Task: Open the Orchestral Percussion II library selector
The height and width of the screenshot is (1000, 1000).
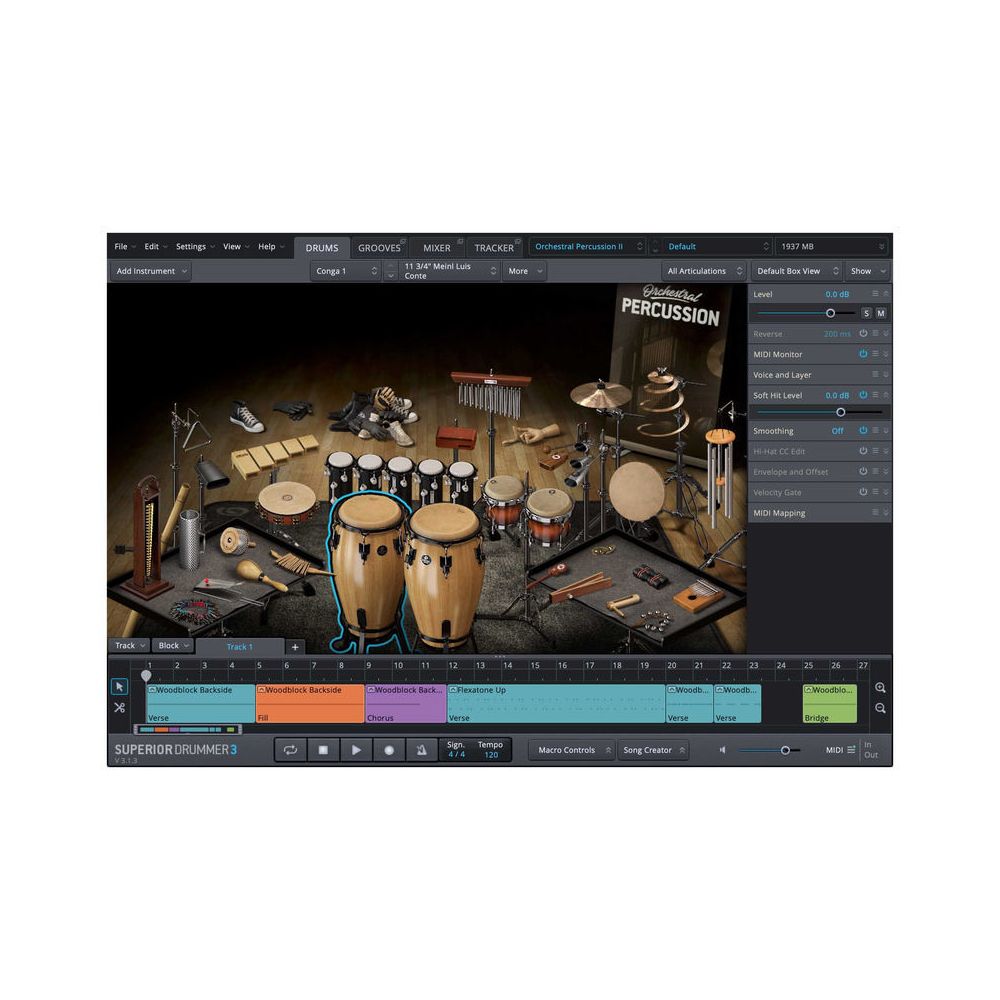Action: pyautogui.click(x=587, y=246)
